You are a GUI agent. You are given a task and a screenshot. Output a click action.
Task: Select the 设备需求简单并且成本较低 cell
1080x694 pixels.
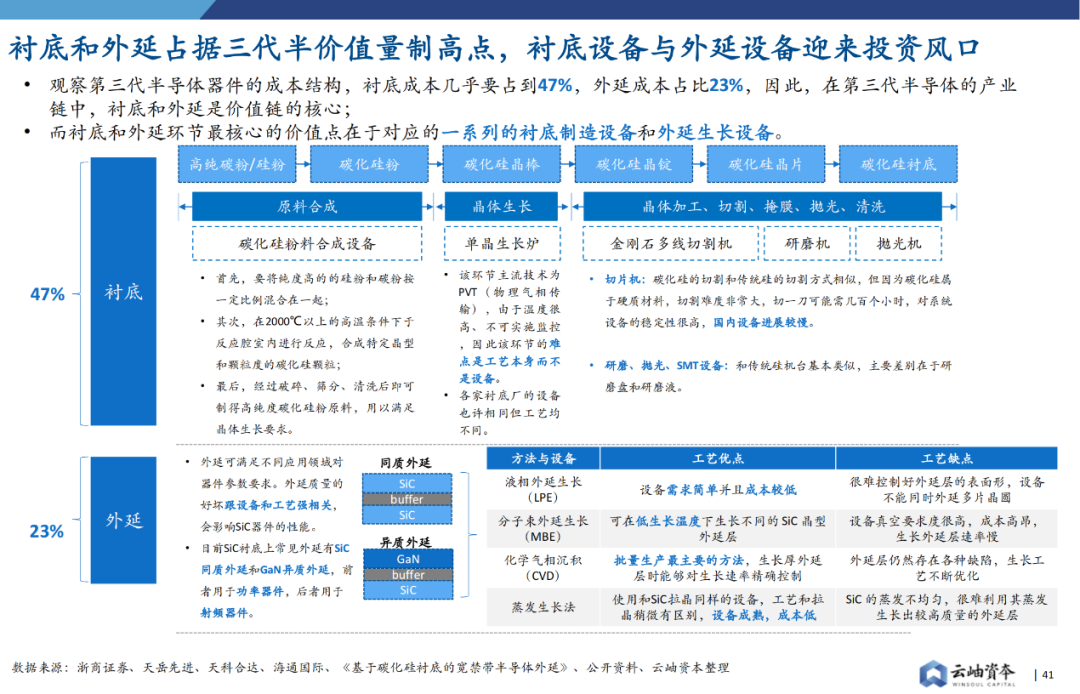click(x=718, y=490)
